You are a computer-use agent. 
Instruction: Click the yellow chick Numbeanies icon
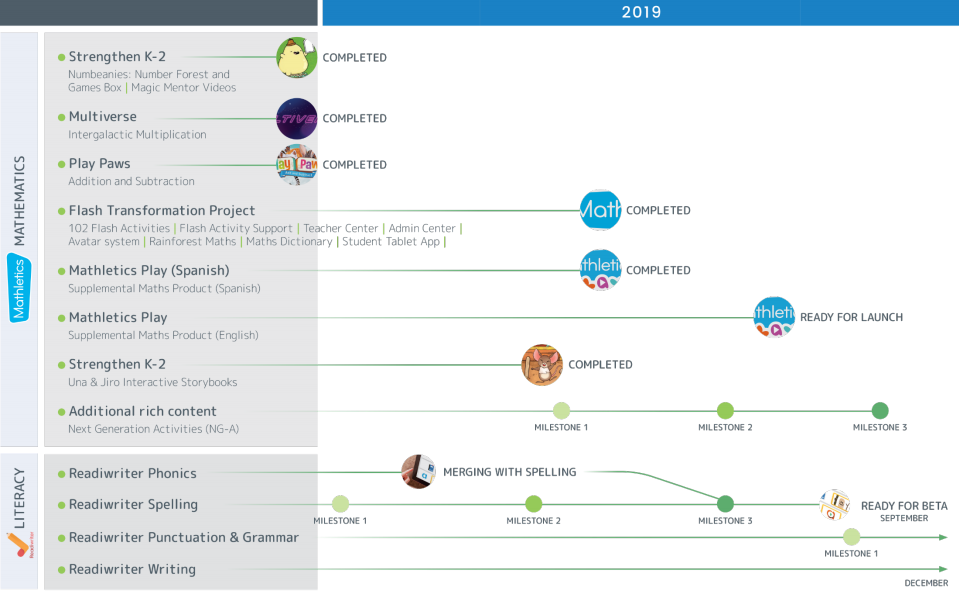(x=297, y=57)
